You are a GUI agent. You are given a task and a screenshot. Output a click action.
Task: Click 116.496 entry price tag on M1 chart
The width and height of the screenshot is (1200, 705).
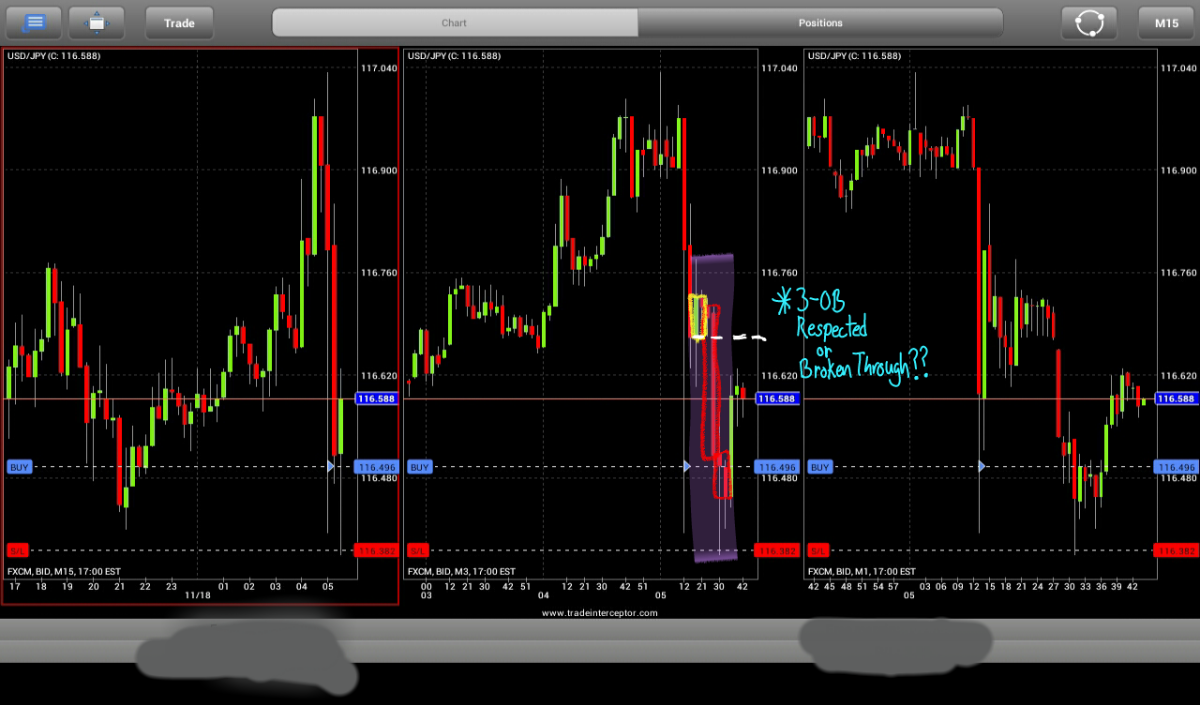pyautogui.click(x=1177, y=467)
